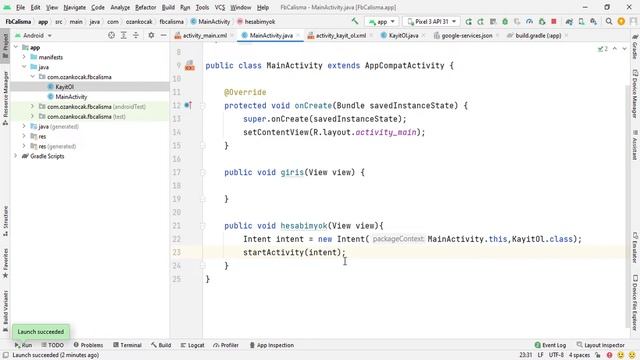The image size is (640, 360).
Task: Toggle the Build Variants side tab
Action: click(x=5, y=310)
